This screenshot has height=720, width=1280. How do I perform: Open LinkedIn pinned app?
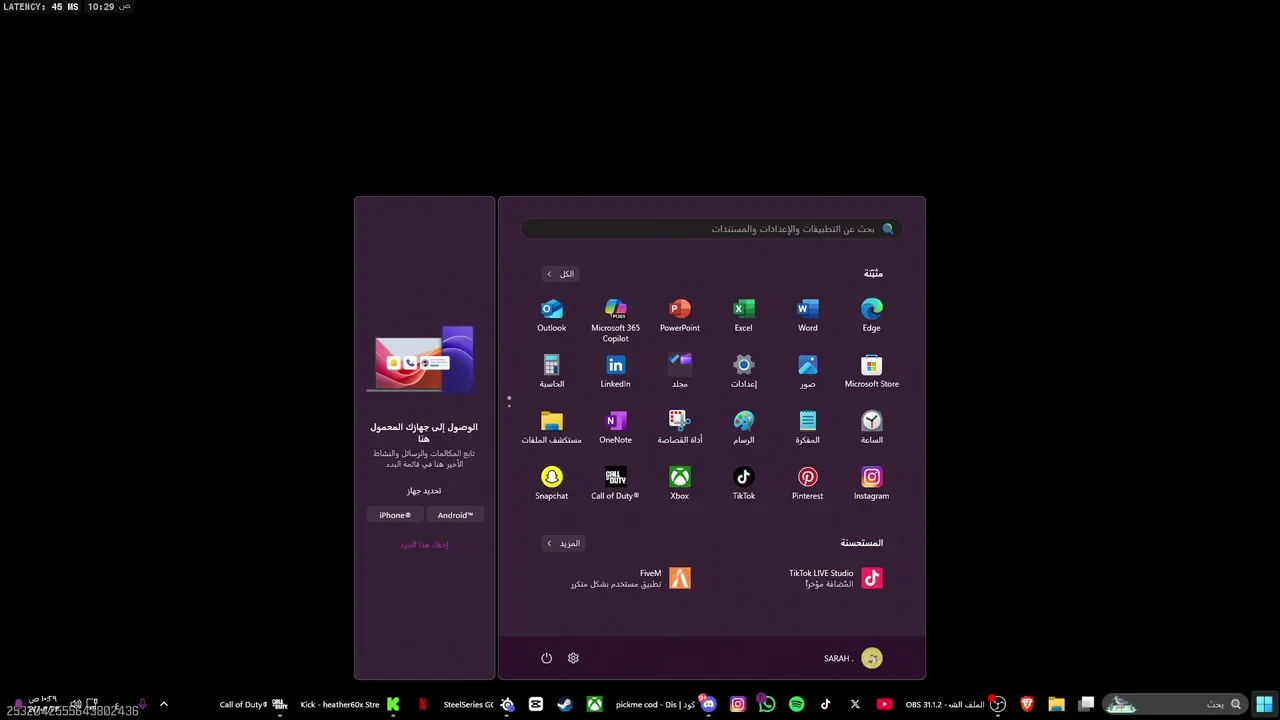(615, 371)
